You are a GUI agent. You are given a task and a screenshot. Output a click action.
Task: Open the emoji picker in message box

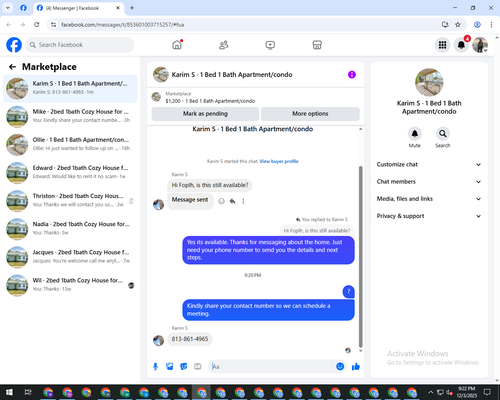tap(340, 367)
